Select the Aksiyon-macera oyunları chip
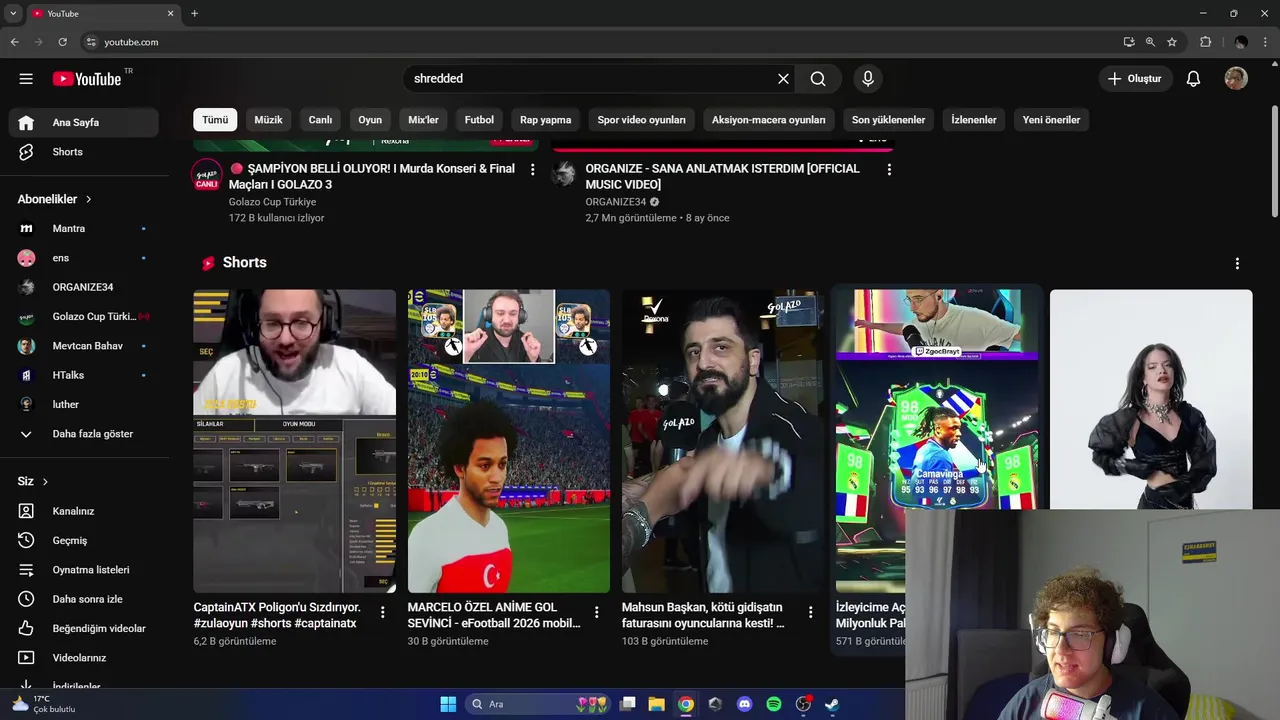This screenshot has width=1280, height=720. 769,120
